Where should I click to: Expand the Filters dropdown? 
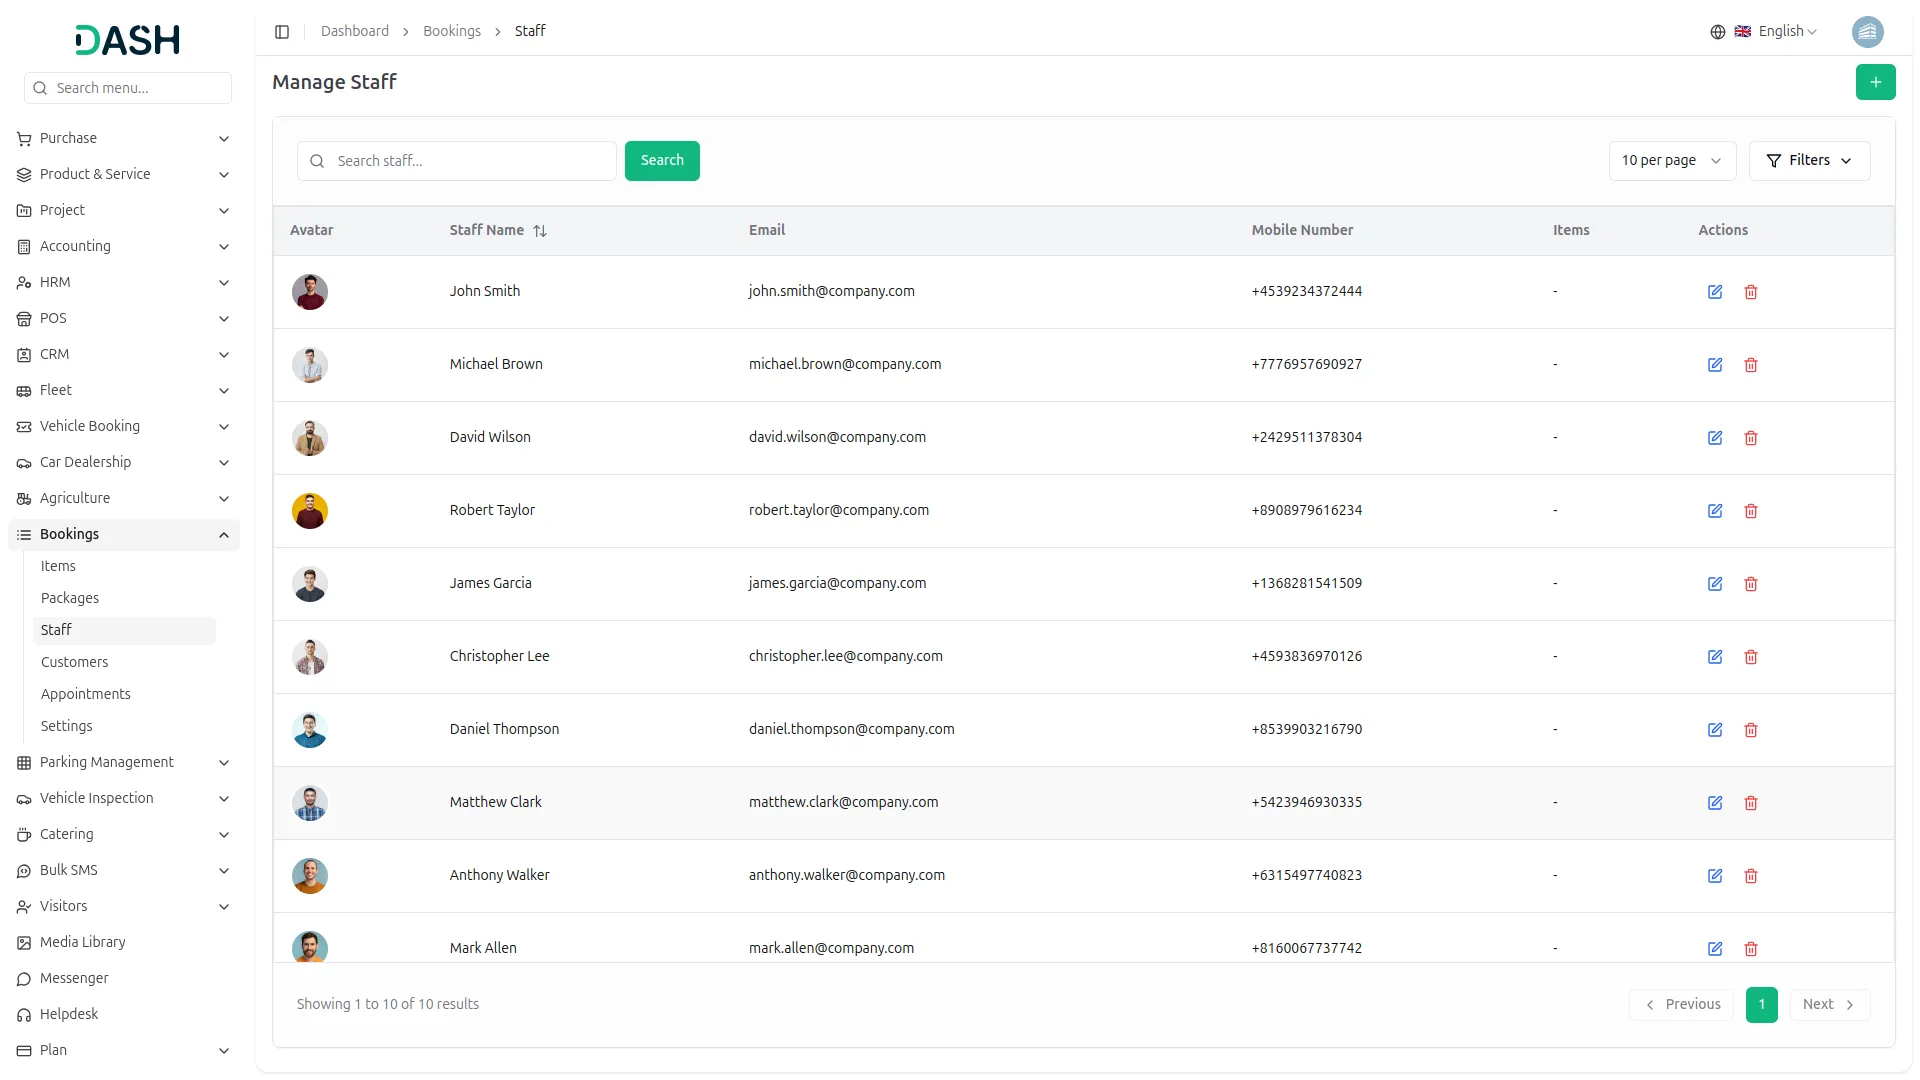[1809, 161]
